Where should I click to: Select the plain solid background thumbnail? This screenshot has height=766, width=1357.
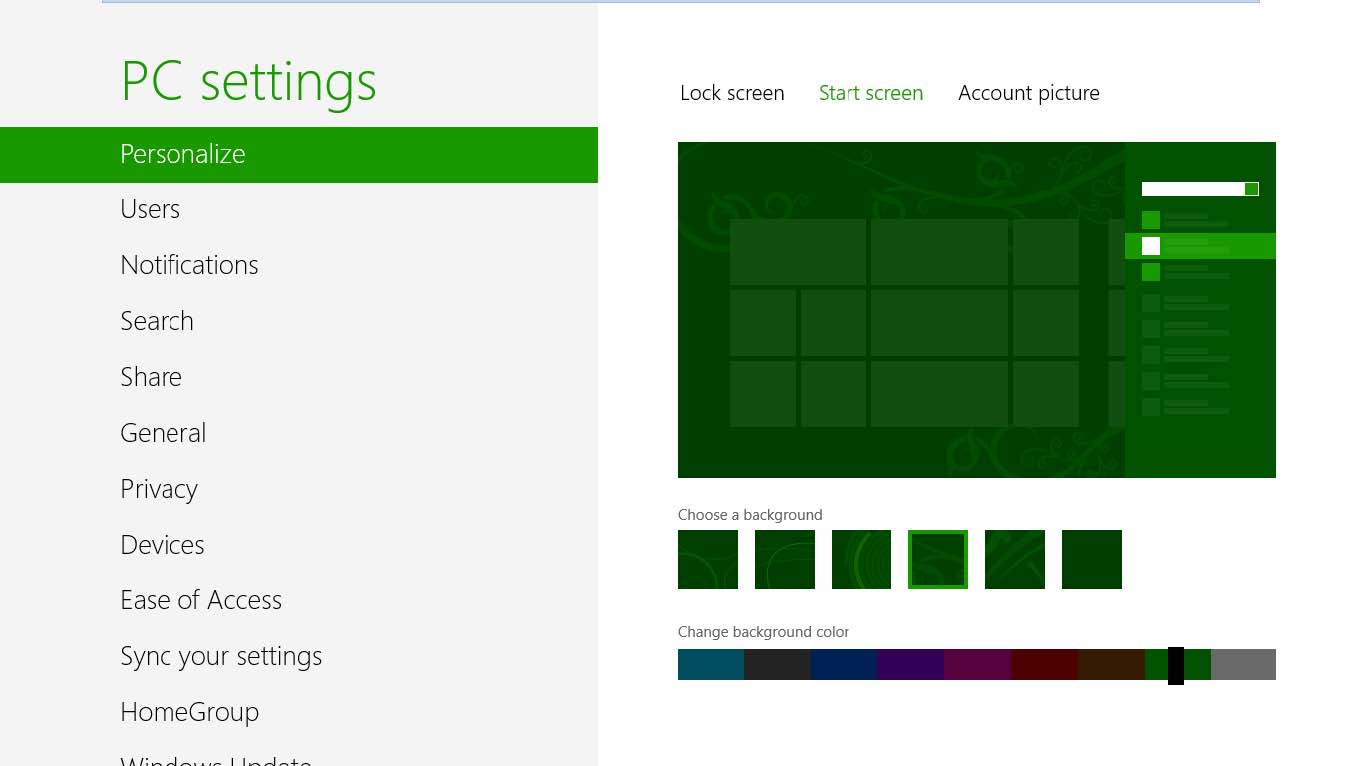(1091, 559)
